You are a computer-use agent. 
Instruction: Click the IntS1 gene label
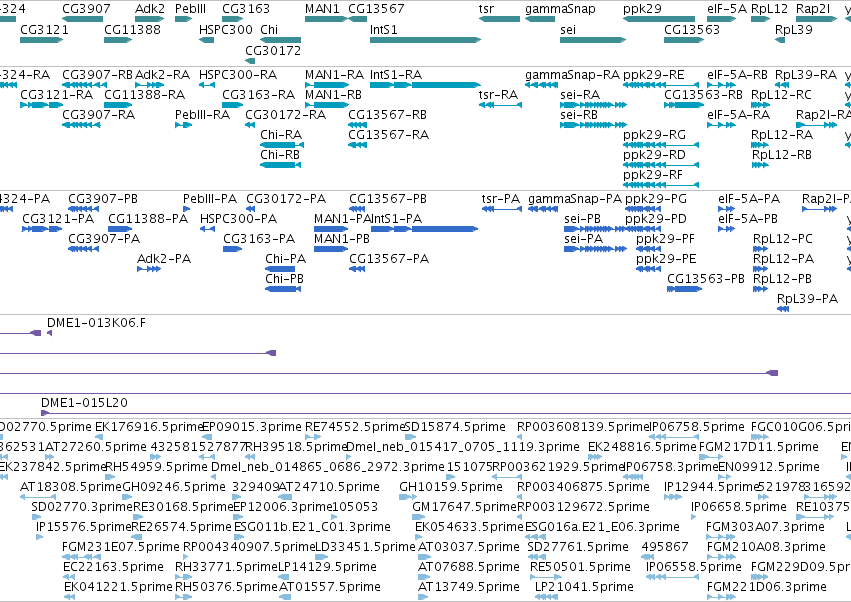click(x=384, y=29)
